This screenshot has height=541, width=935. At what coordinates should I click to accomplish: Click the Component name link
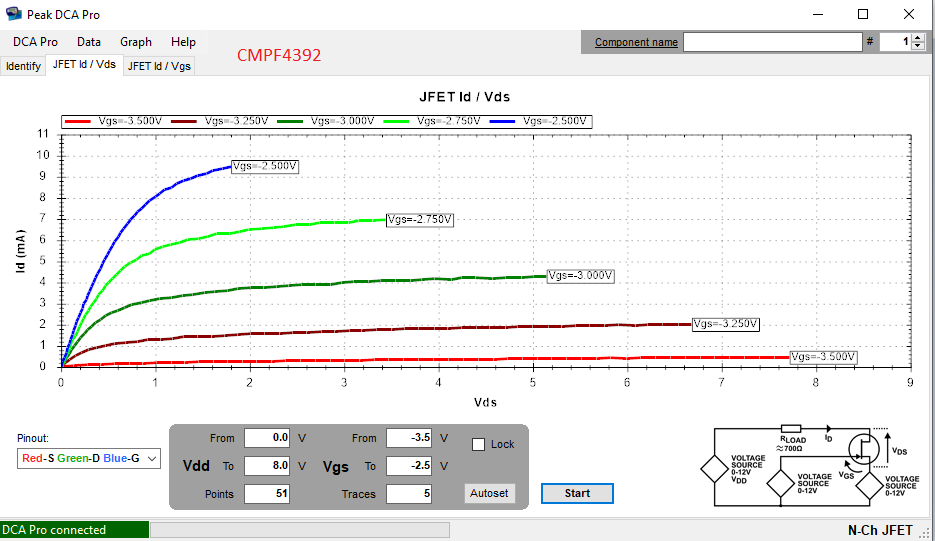coord(636,42)
